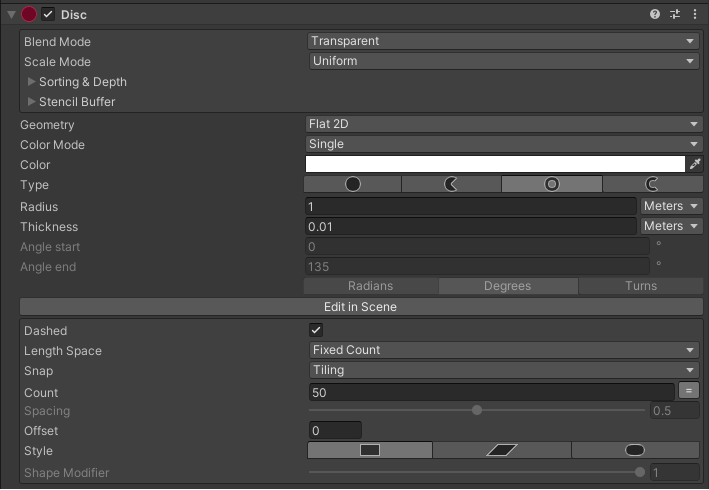
Task: Switch angle units to Radians
Action: pyautogui.click(x=371, y=286)
